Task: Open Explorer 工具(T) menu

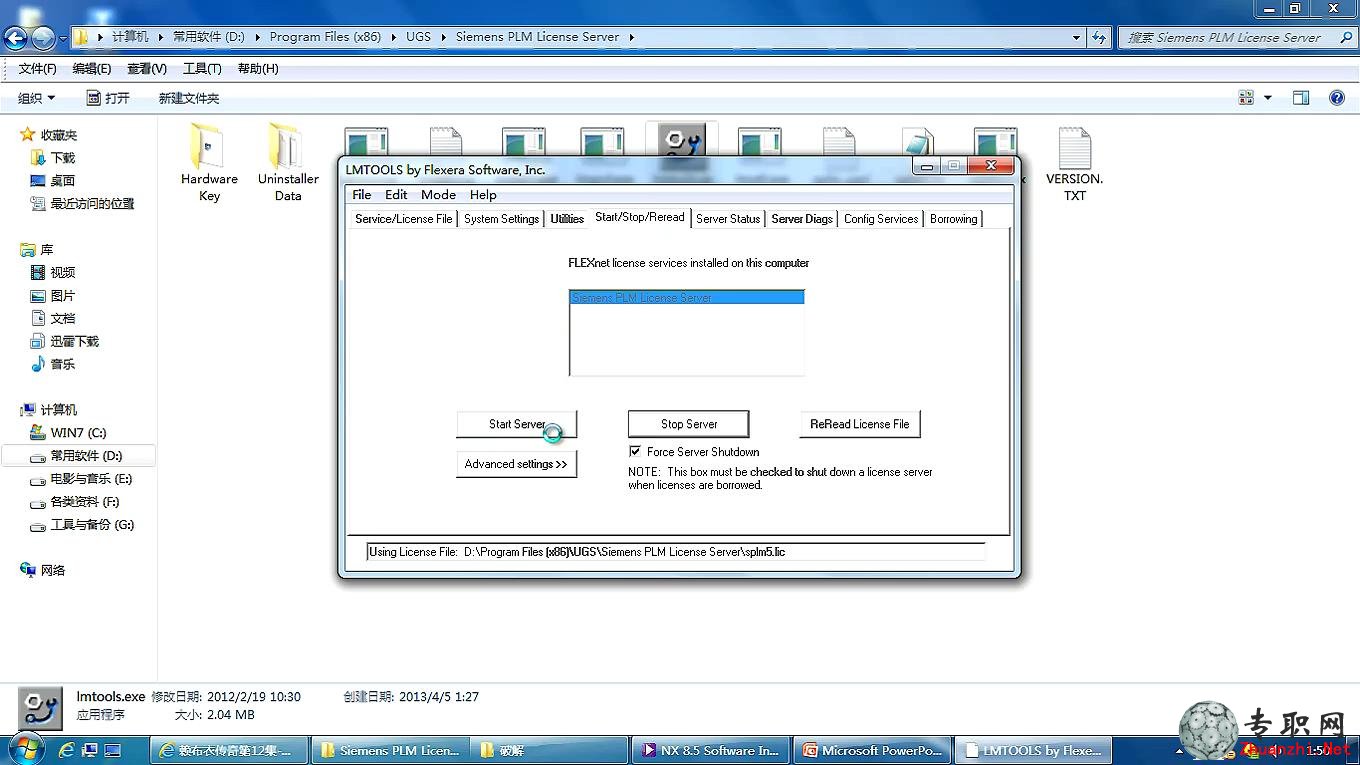Action: coord(202,69)
